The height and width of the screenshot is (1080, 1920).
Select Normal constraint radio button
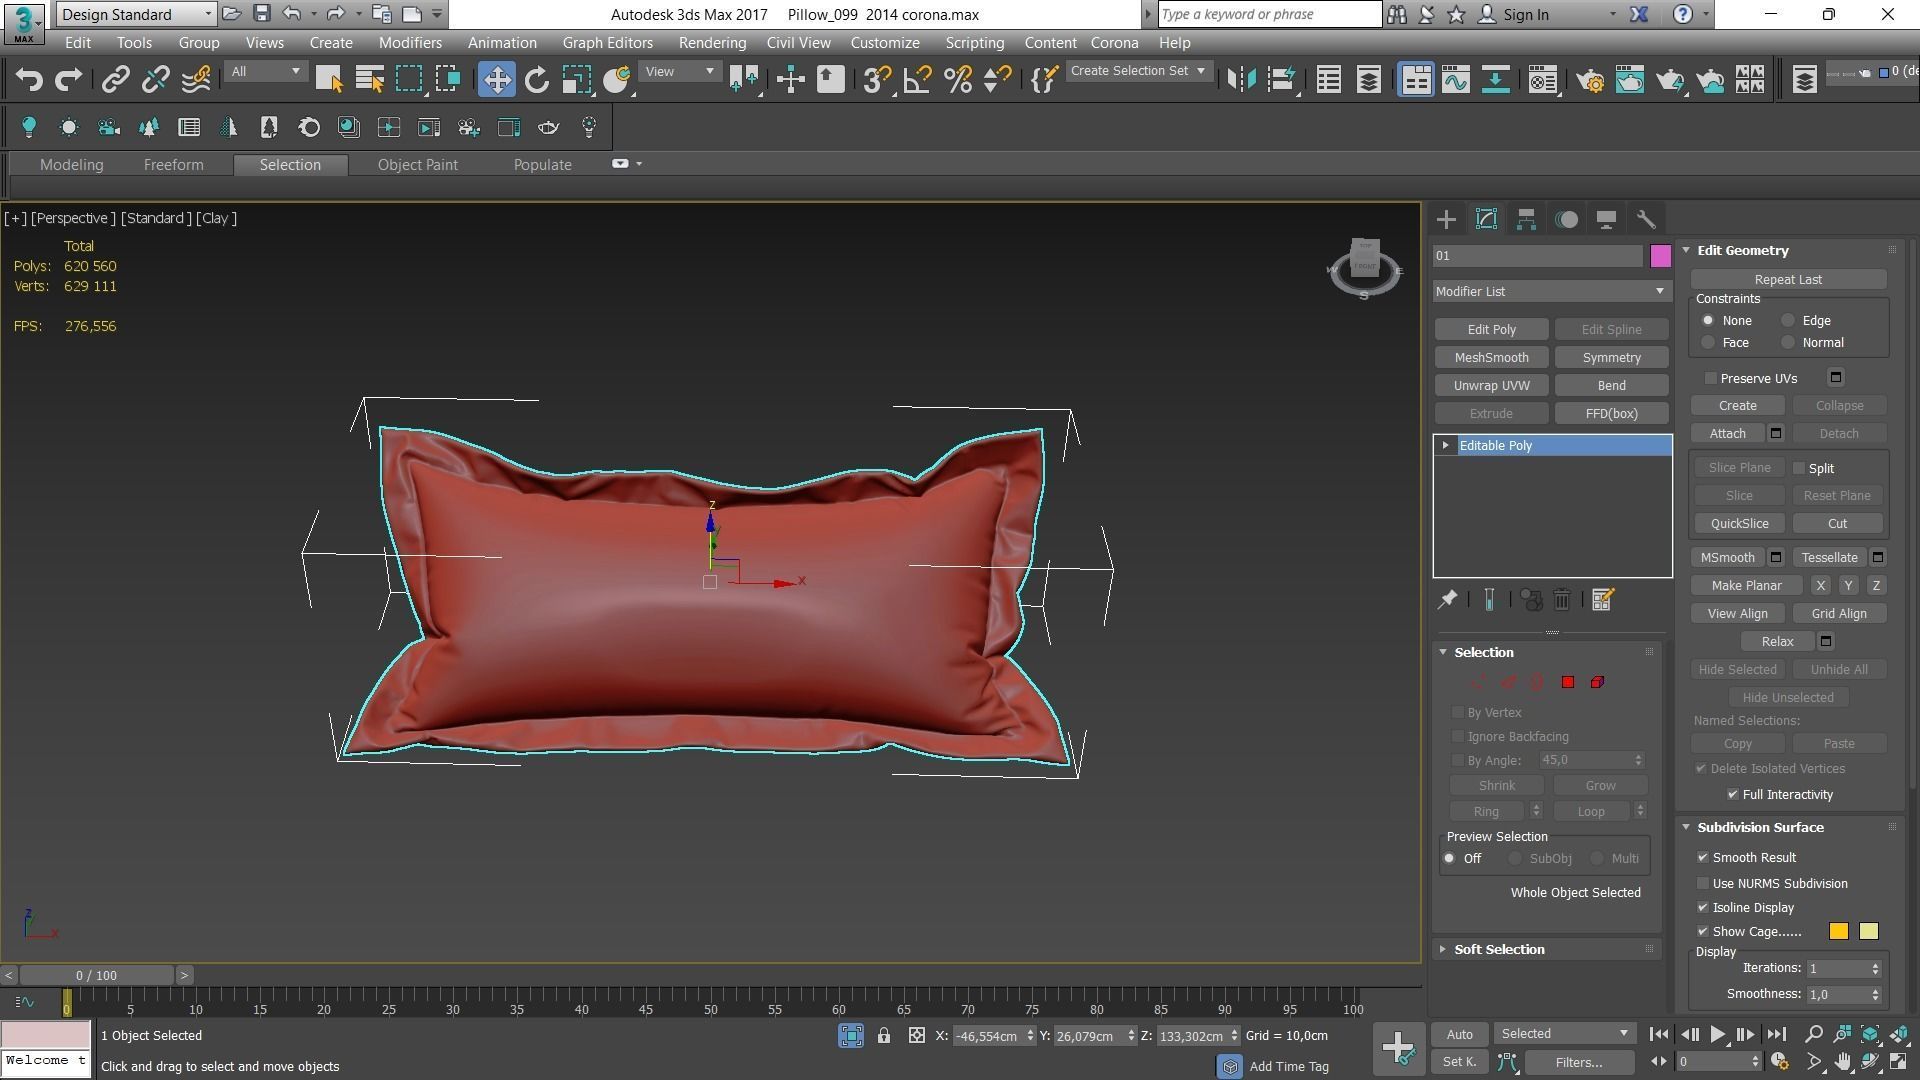click(1788, 343)
